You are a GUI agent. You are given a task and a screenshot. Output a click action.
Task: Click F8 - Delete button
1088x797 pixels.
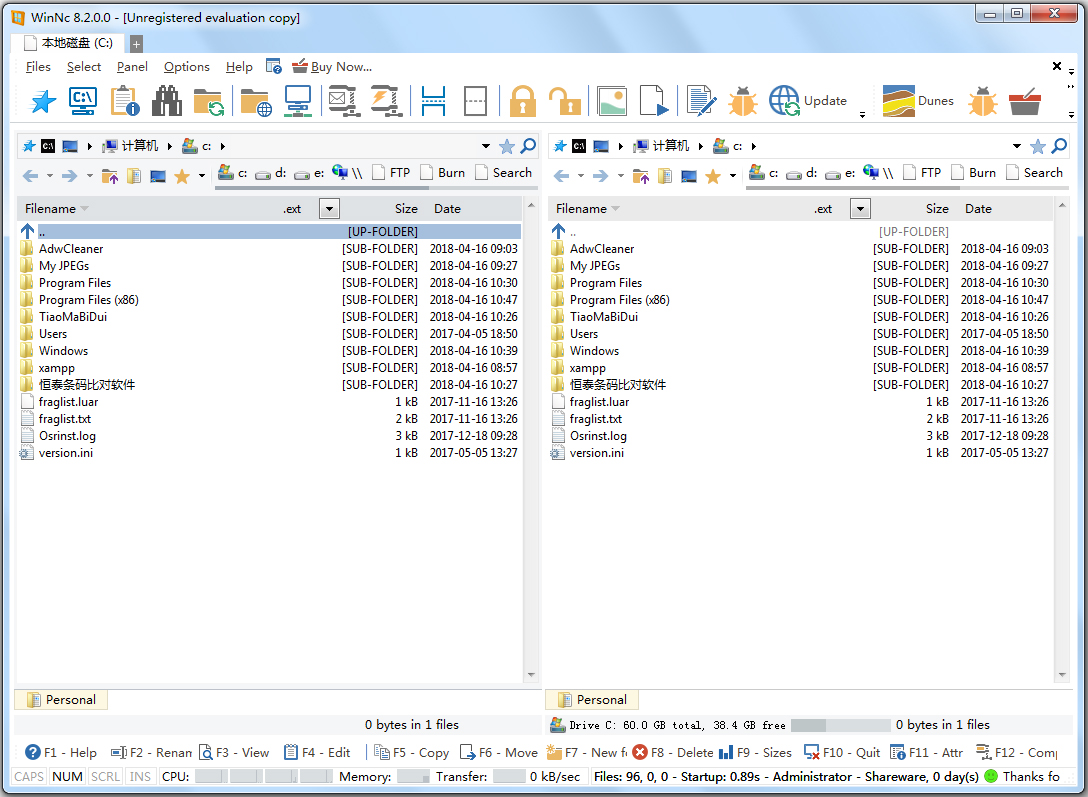tap(673, 753)
